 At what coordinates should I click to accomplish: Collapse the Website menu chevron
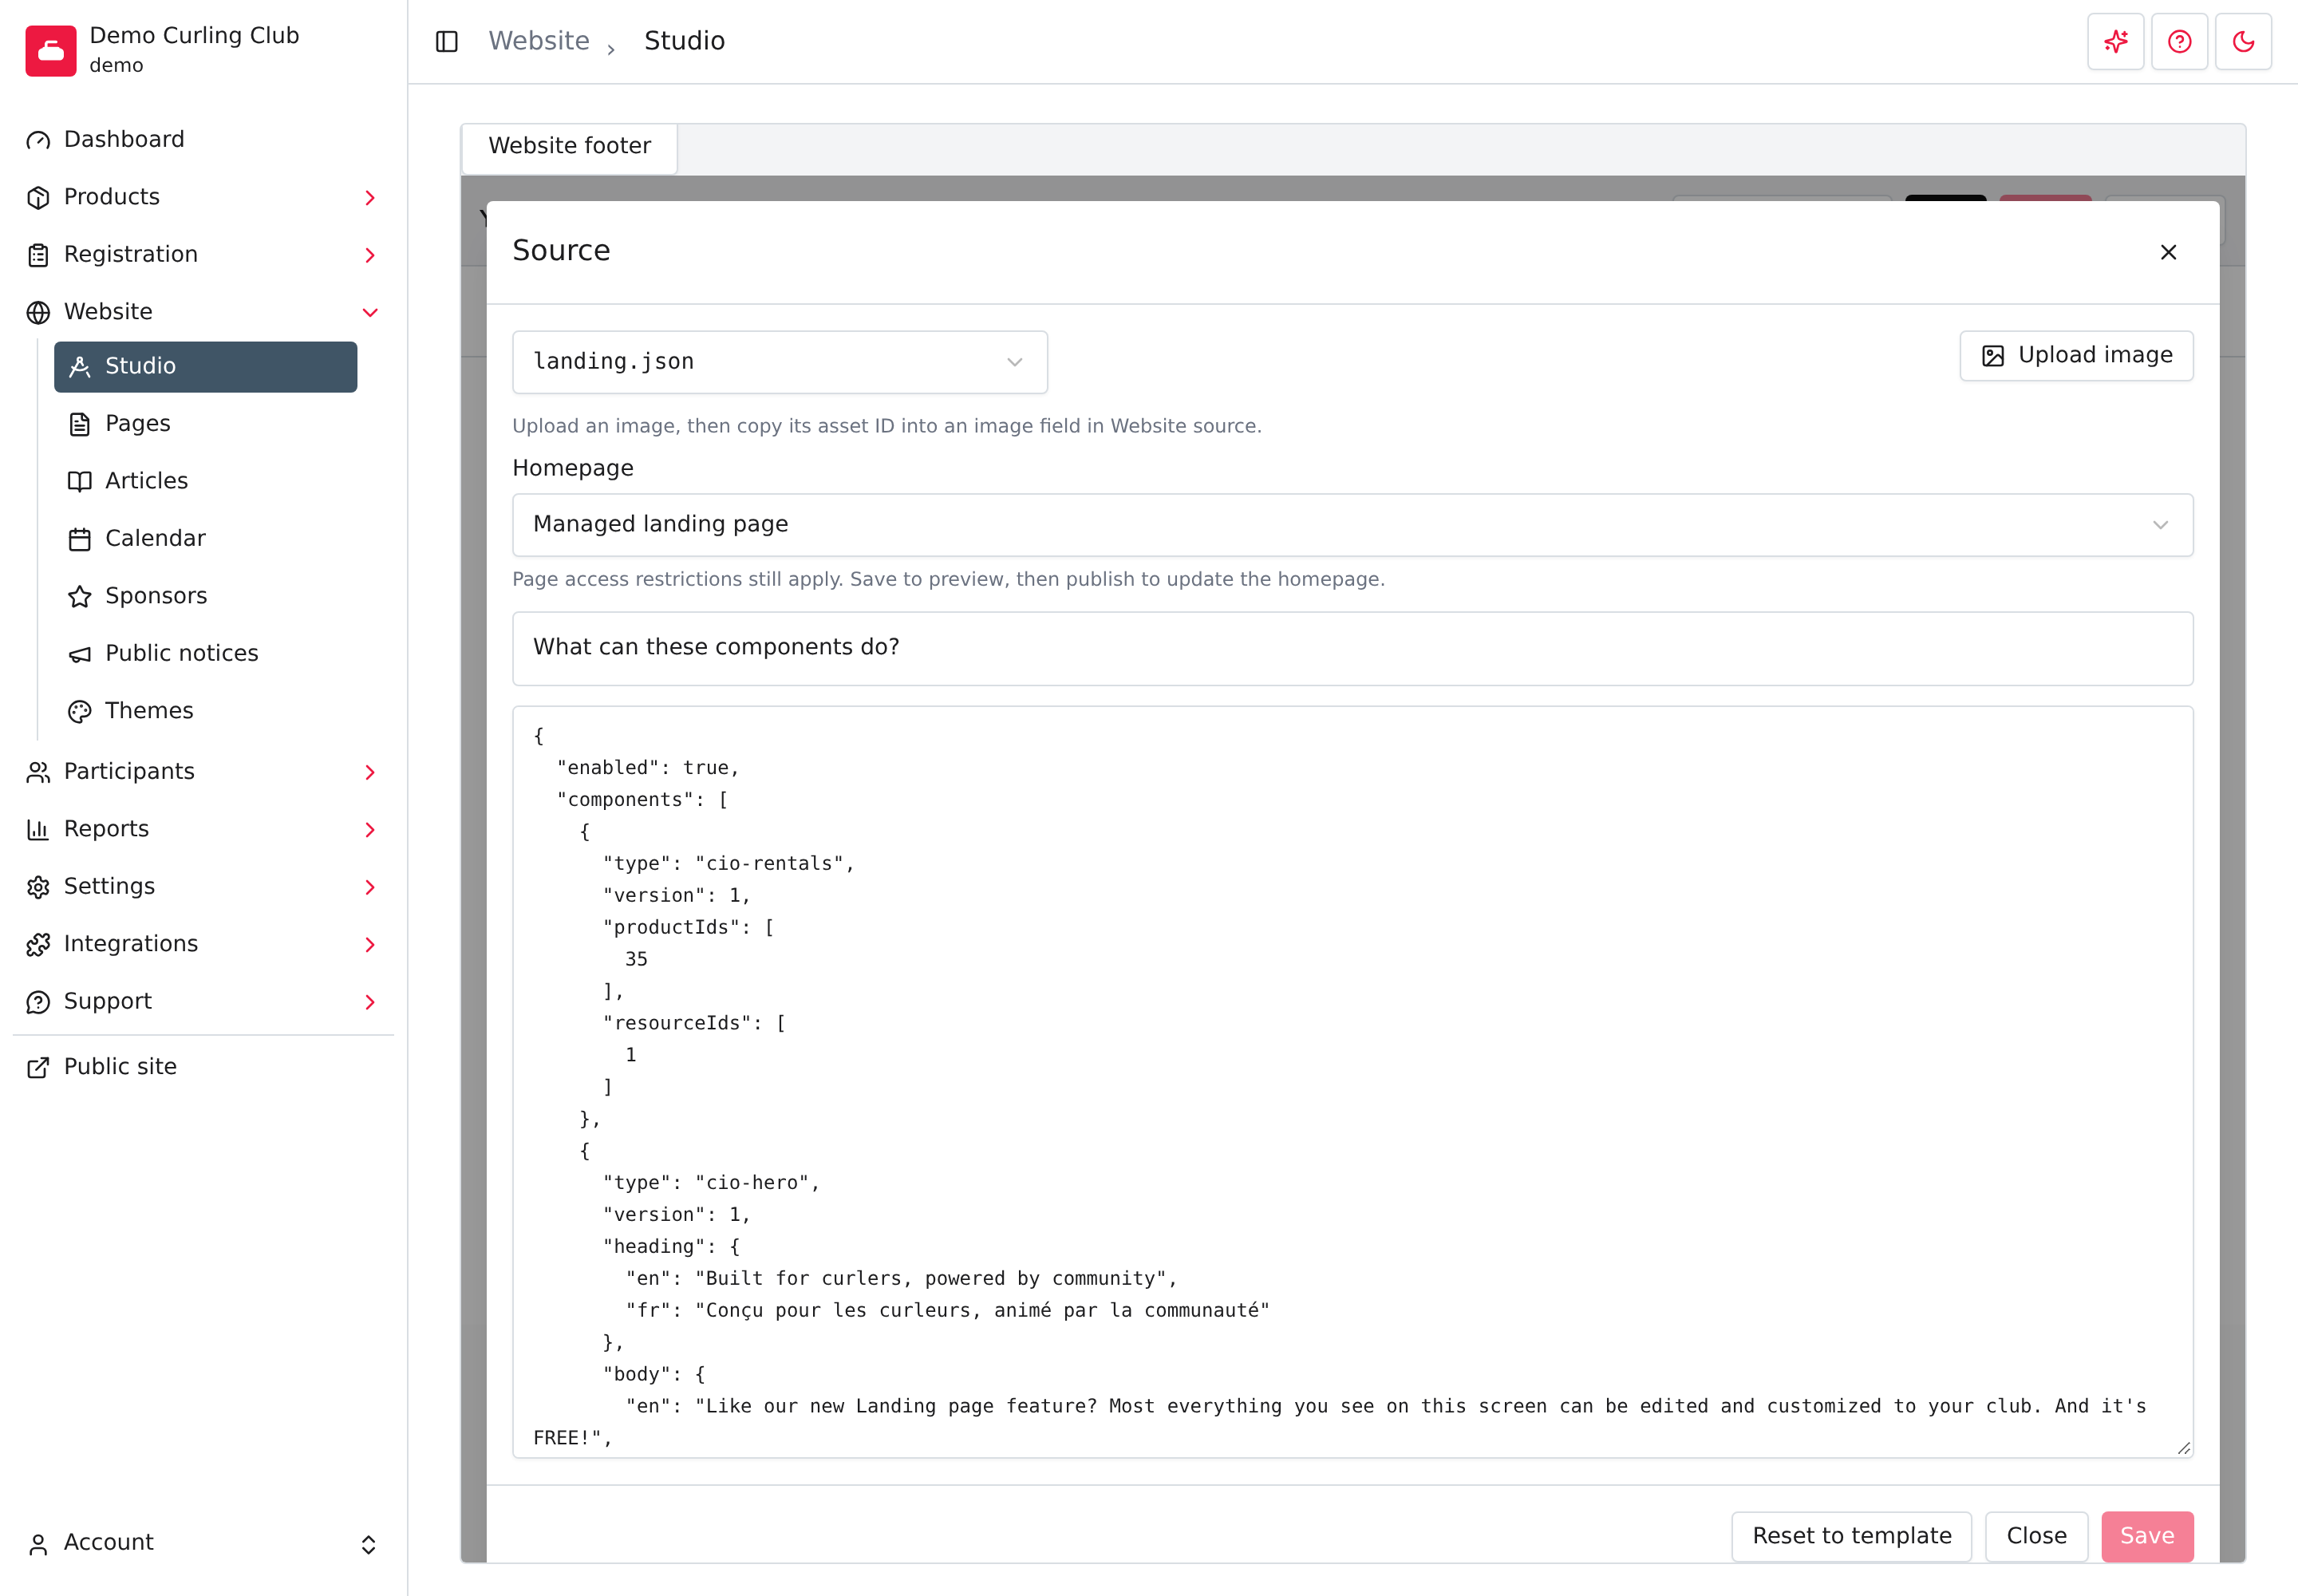[x=370, y=313]
